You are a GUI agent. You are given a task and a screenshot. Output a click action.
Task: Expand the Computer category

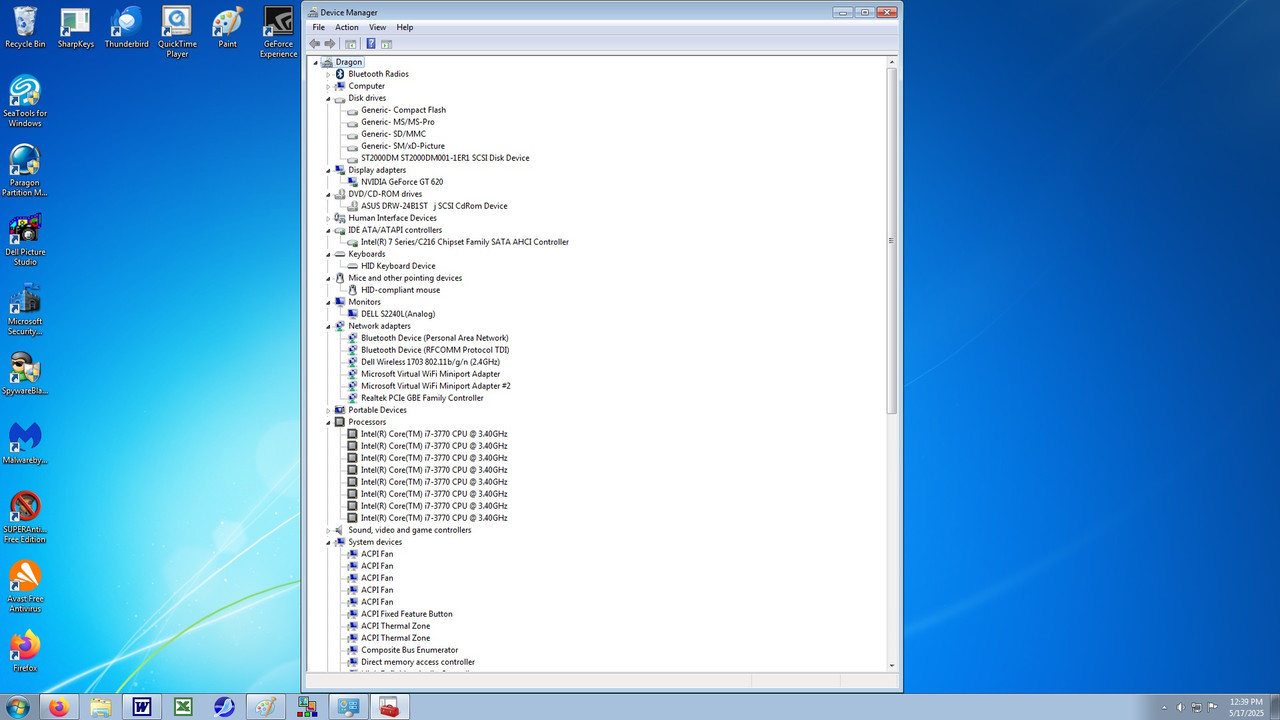tap(328, 86)
